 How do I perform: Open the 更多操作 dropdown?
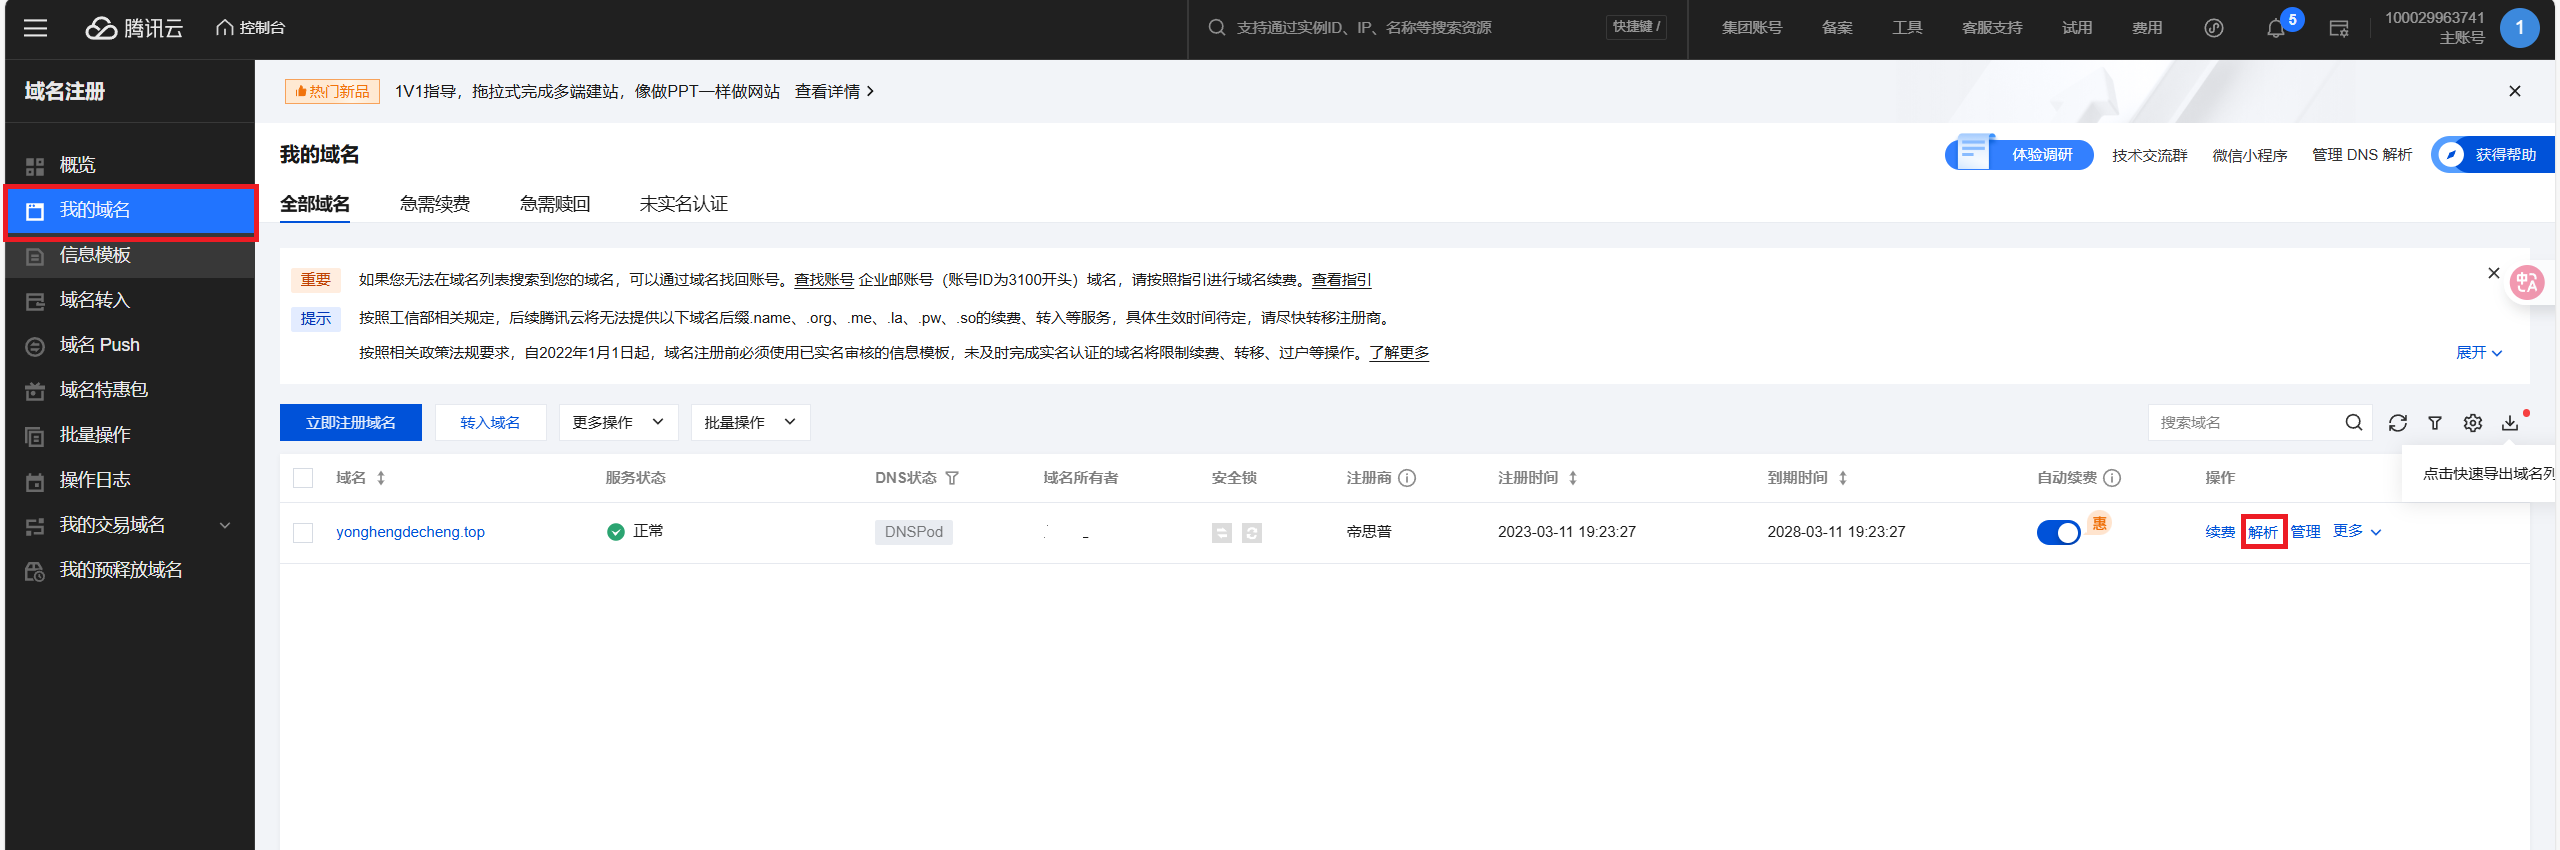pyautogui.click(x=618, y=423)
